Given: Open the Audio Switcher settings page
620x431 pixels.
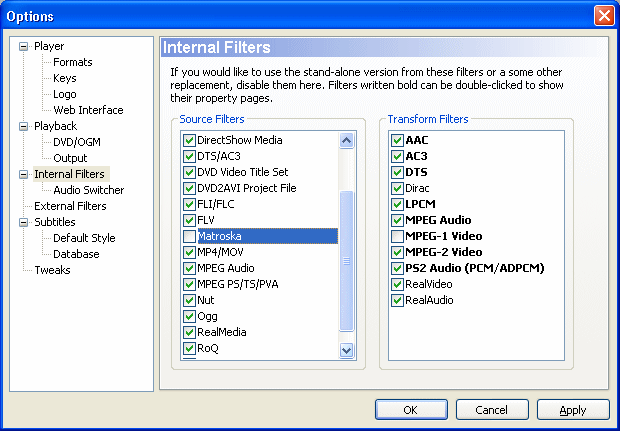Looking at the screenshot, I should (x=89, y=190).
